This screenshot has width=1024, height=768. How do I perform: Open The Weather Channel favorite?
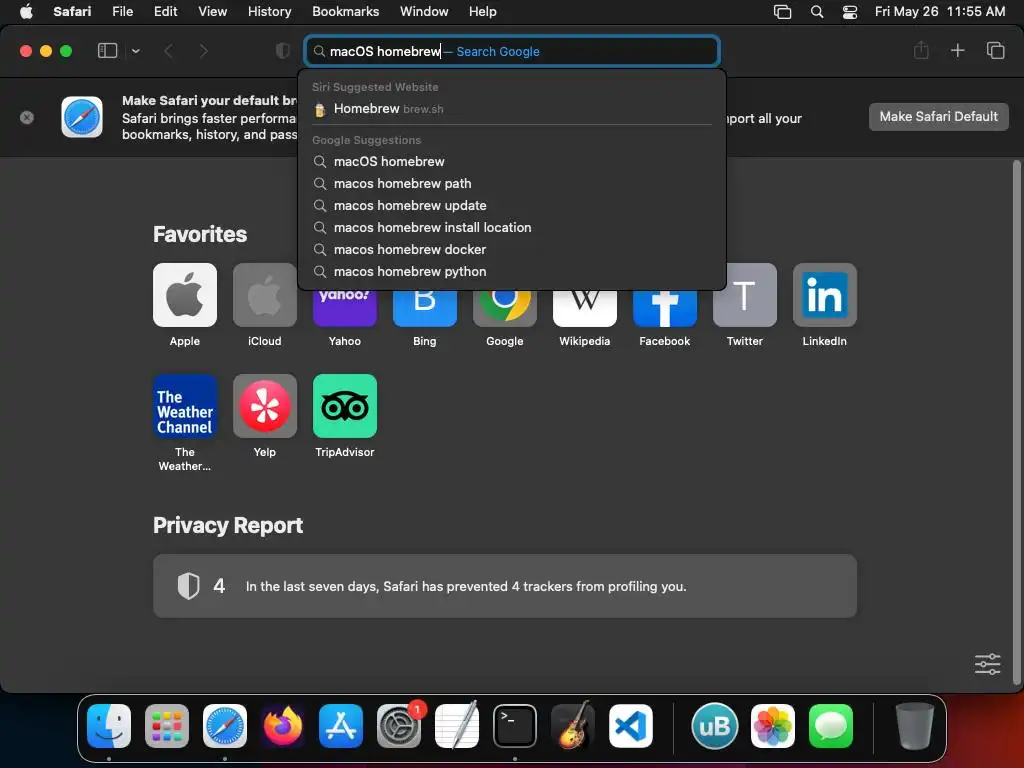pyautogui.click(x=185, y=406)
